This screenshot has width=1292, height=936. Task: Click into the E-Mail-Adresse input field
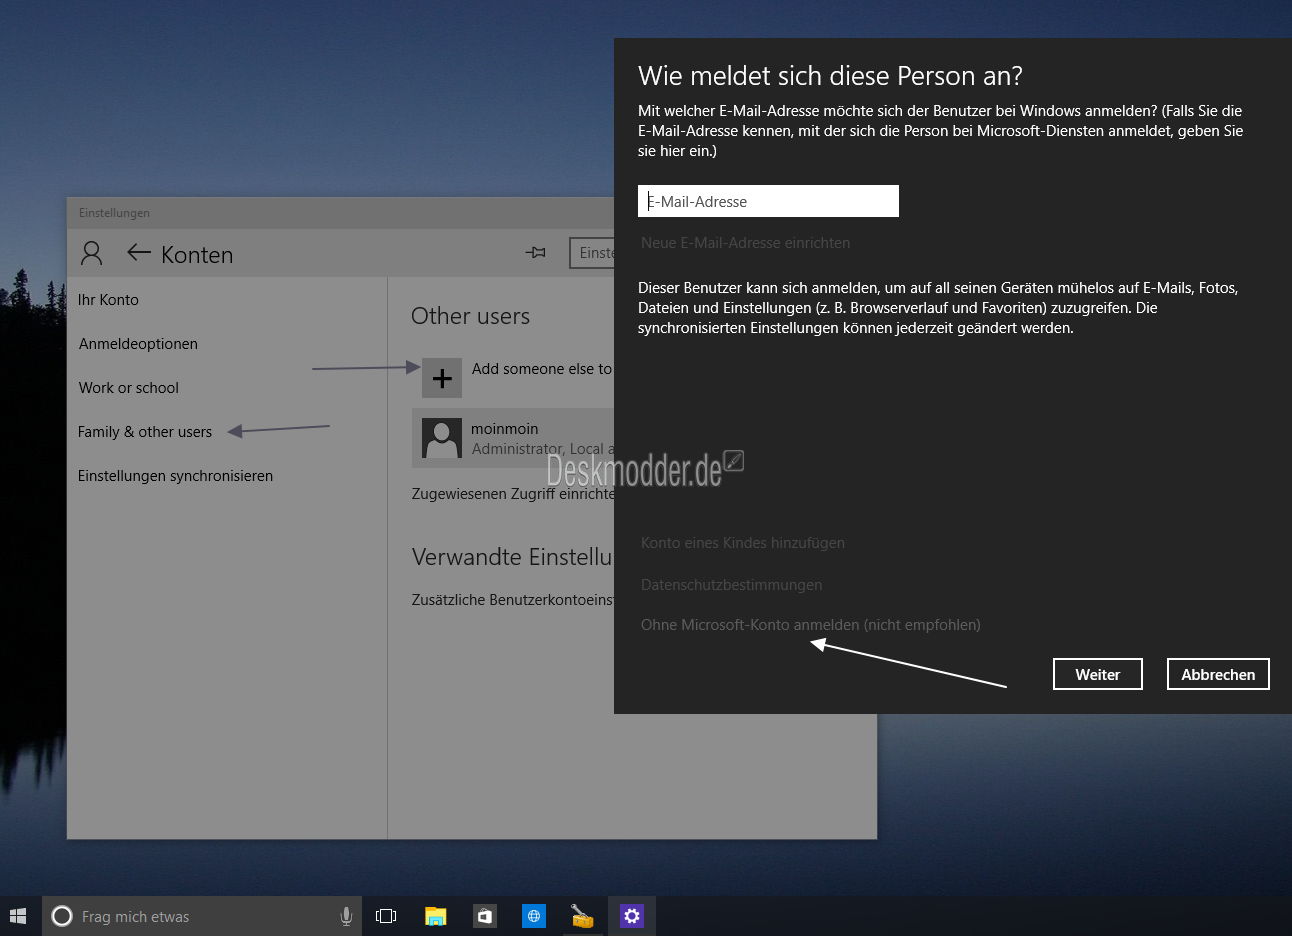(x=768, y=201)
